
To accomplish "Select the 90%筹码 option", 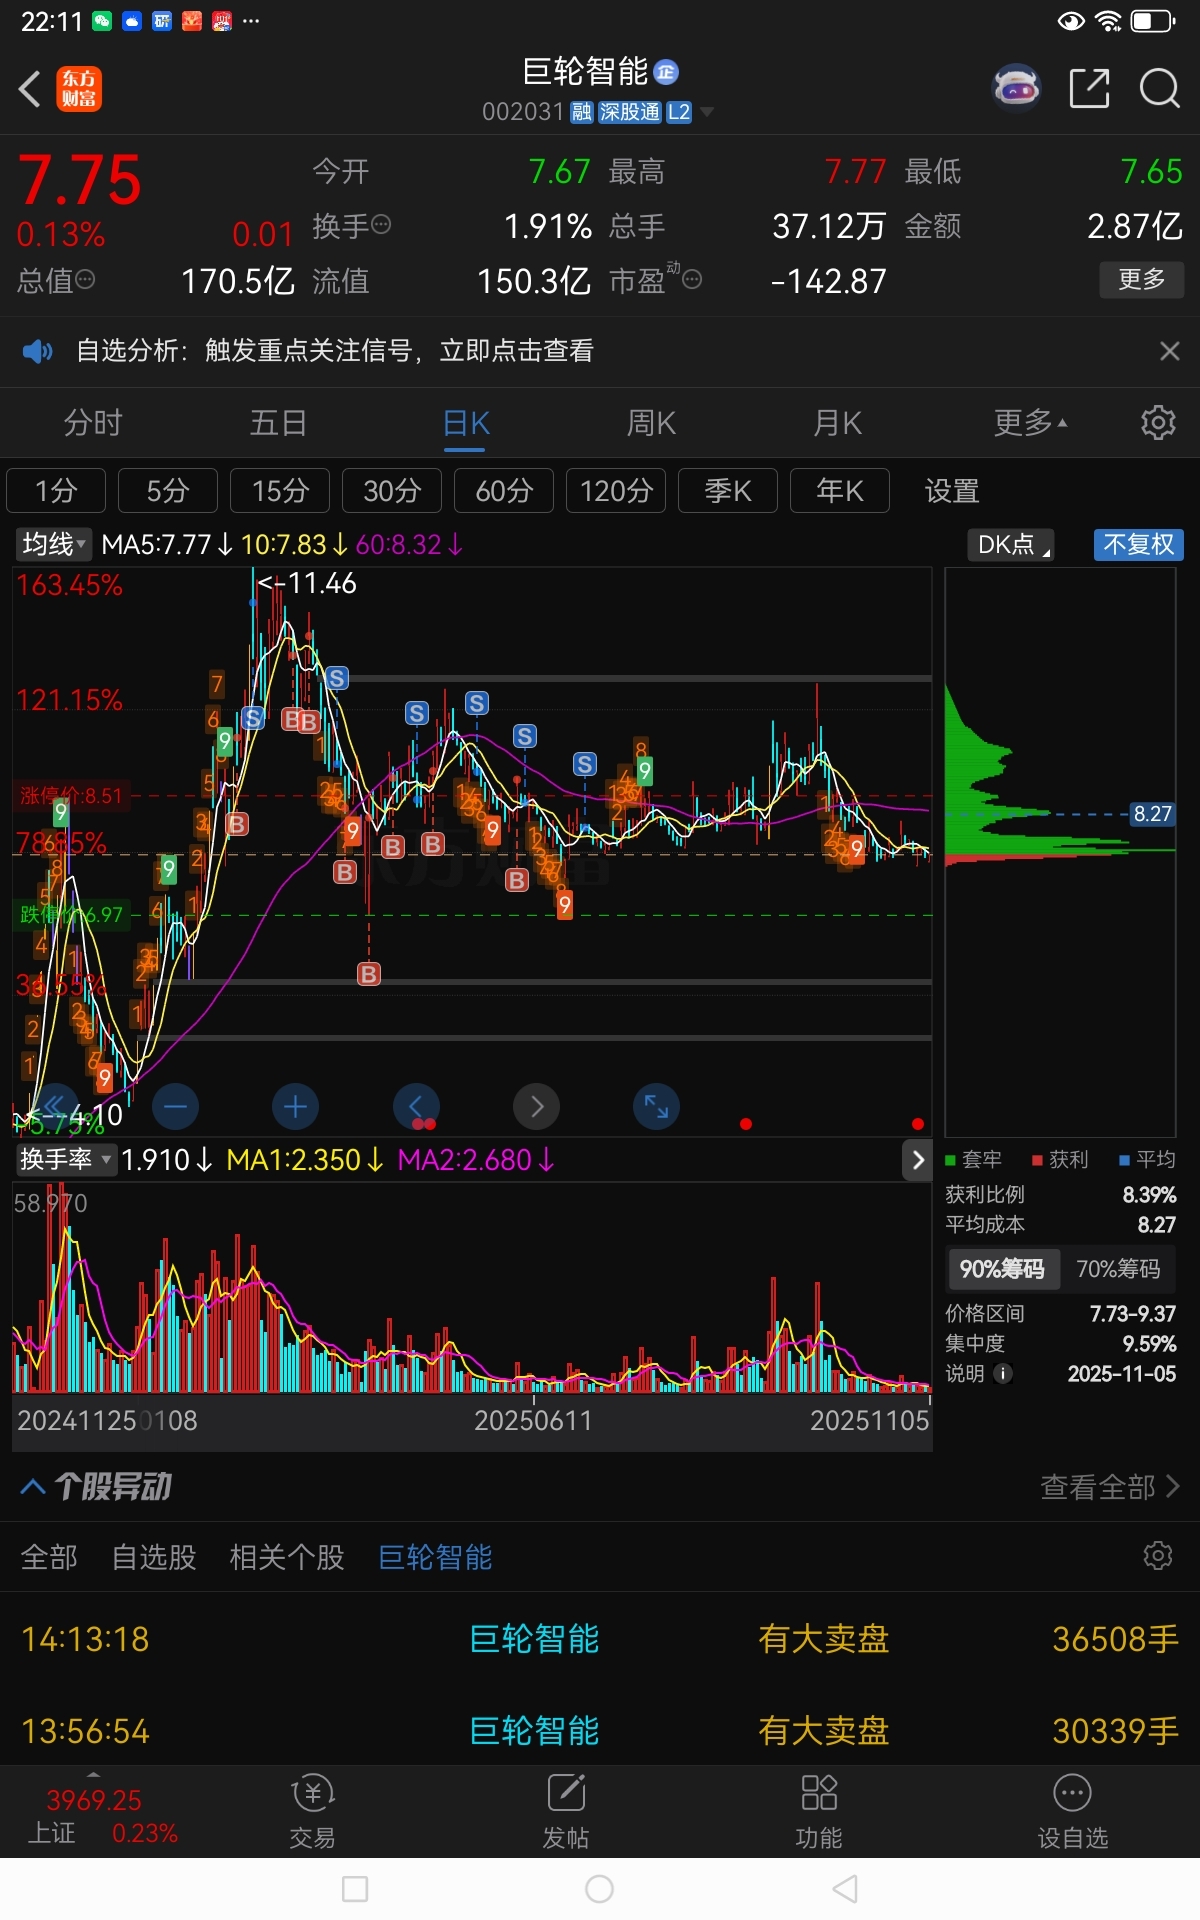I will tap(1002, 1269).
